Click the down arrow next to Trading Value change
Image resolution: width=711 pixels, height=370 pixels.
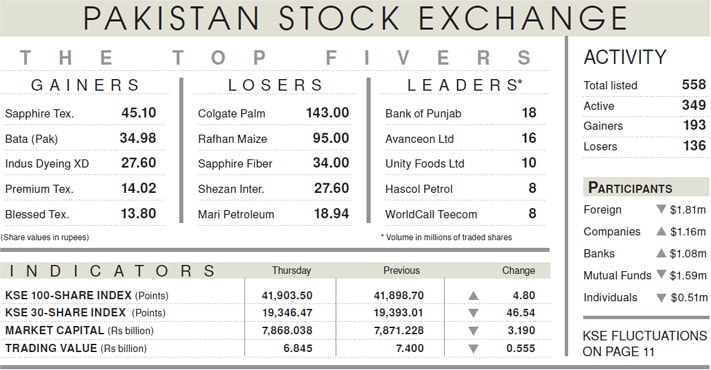(x=473, y=349)
